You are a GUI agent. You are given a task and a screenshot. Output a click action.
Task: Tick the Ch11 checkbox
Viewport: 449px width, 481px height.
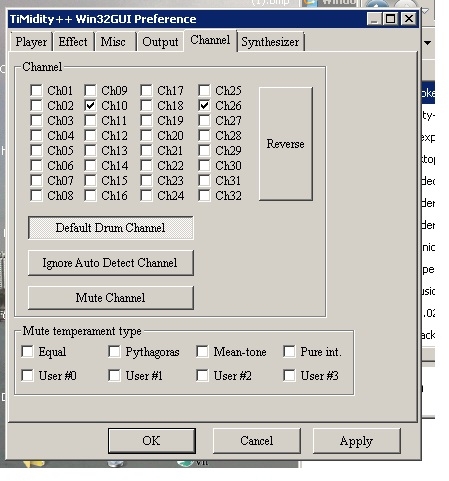90,120
